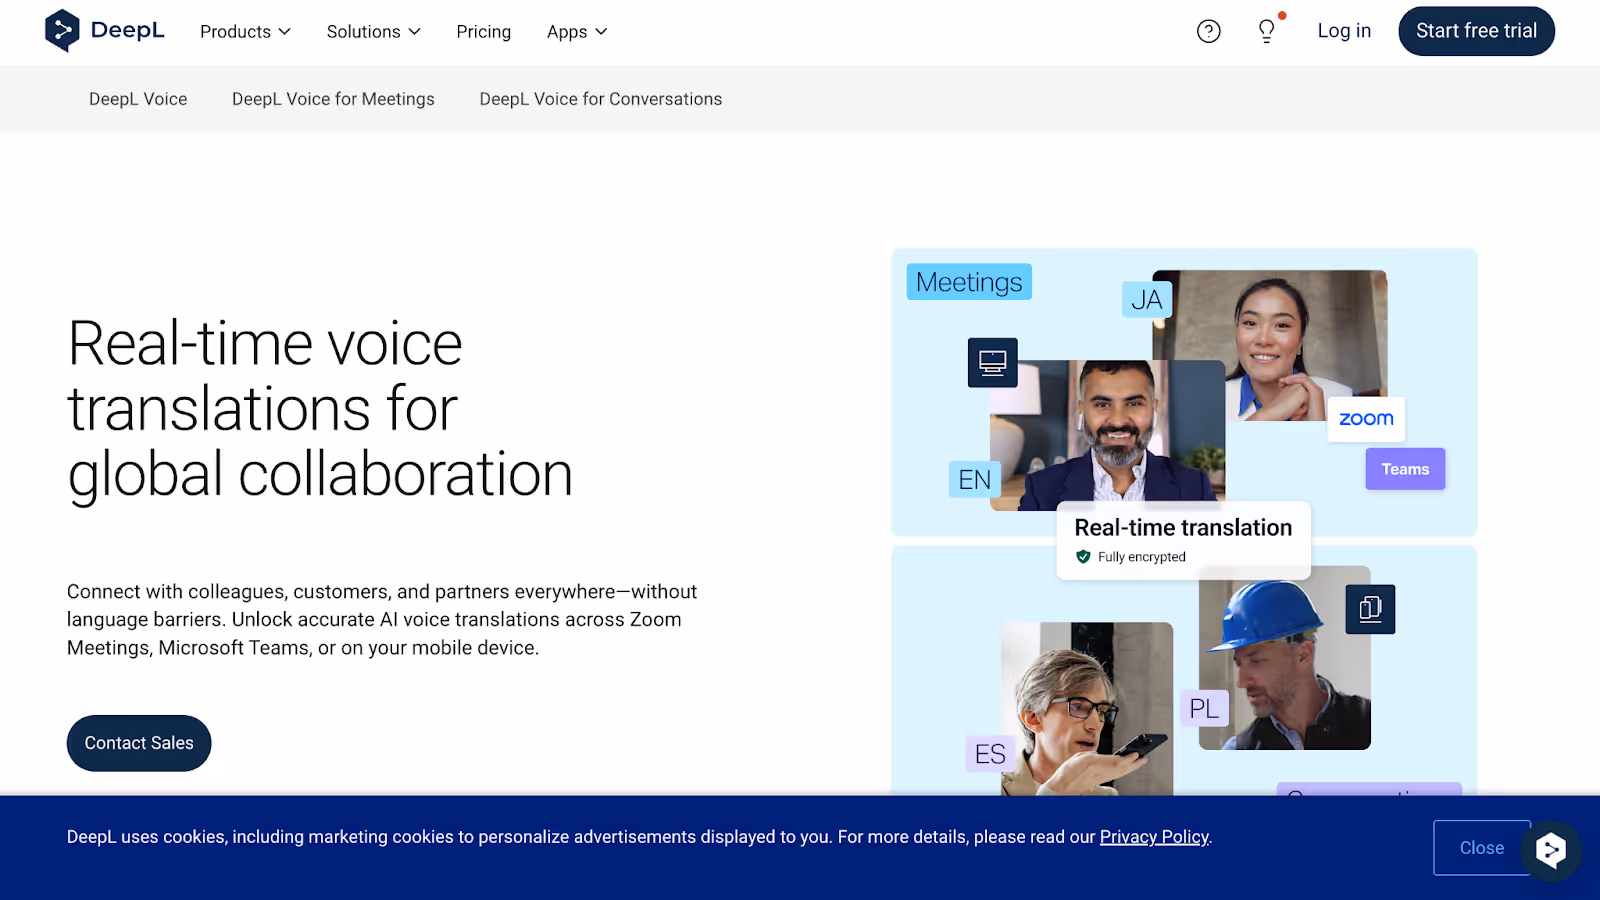
Task: Click the DeepL logo icon
Action: point(62,31)
